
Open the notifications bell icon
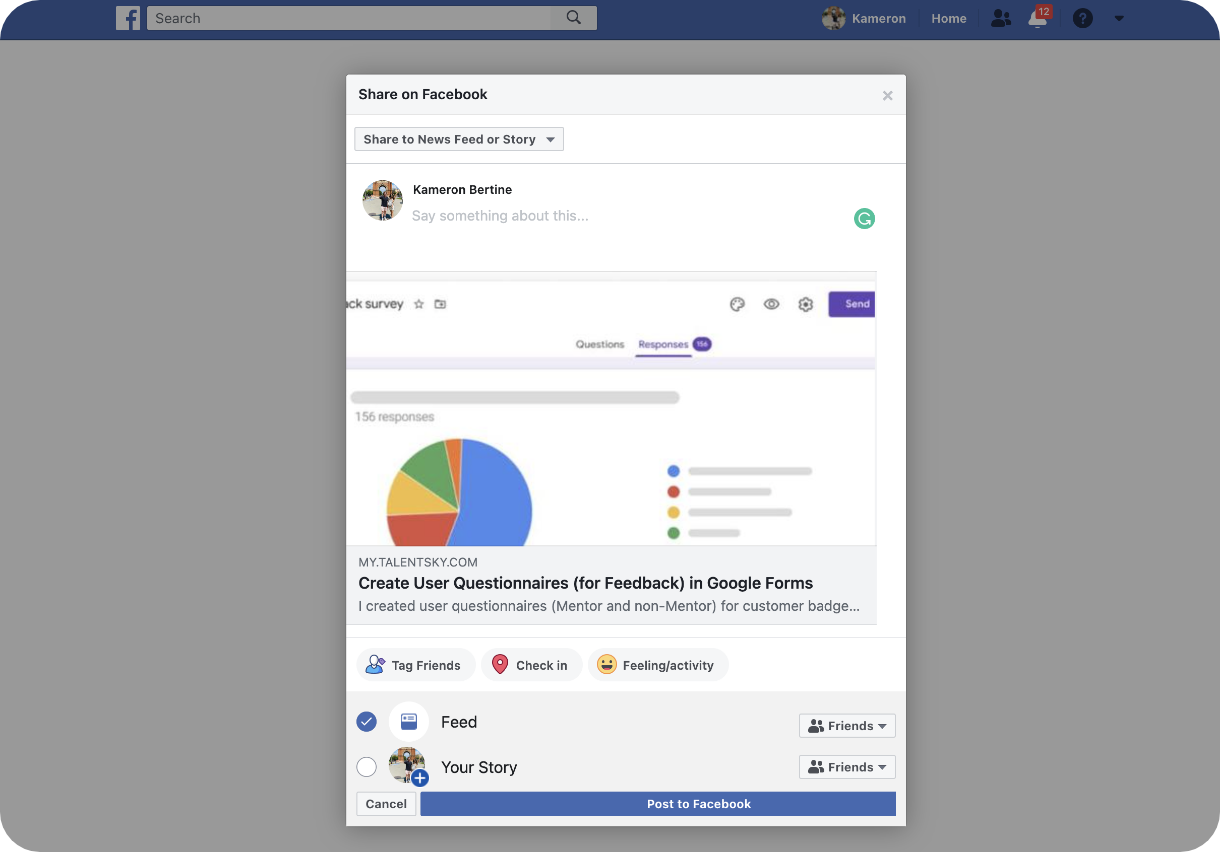coord(1038,18)
